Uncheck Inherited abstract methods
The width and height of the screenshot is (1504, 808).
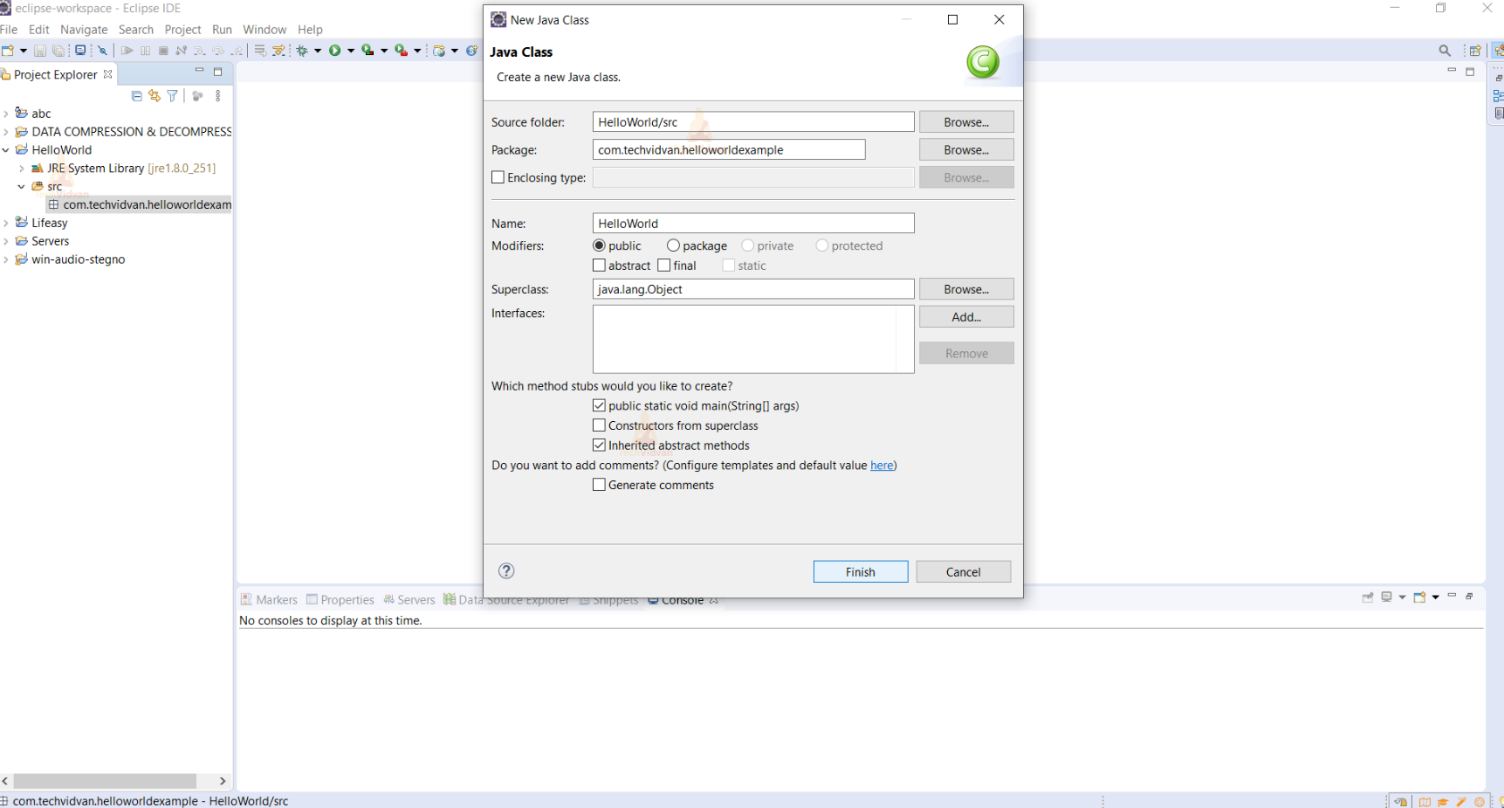pos(599,445)
